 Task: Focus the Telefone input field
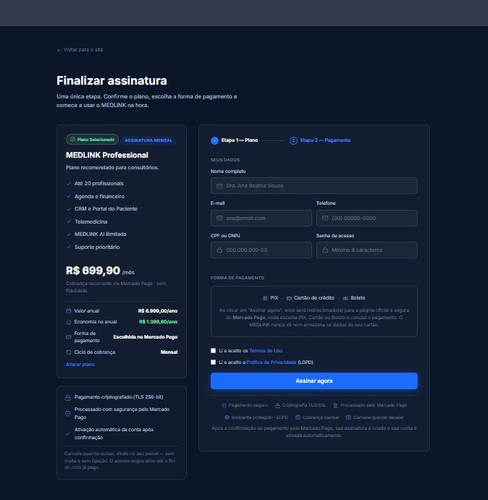367,218
